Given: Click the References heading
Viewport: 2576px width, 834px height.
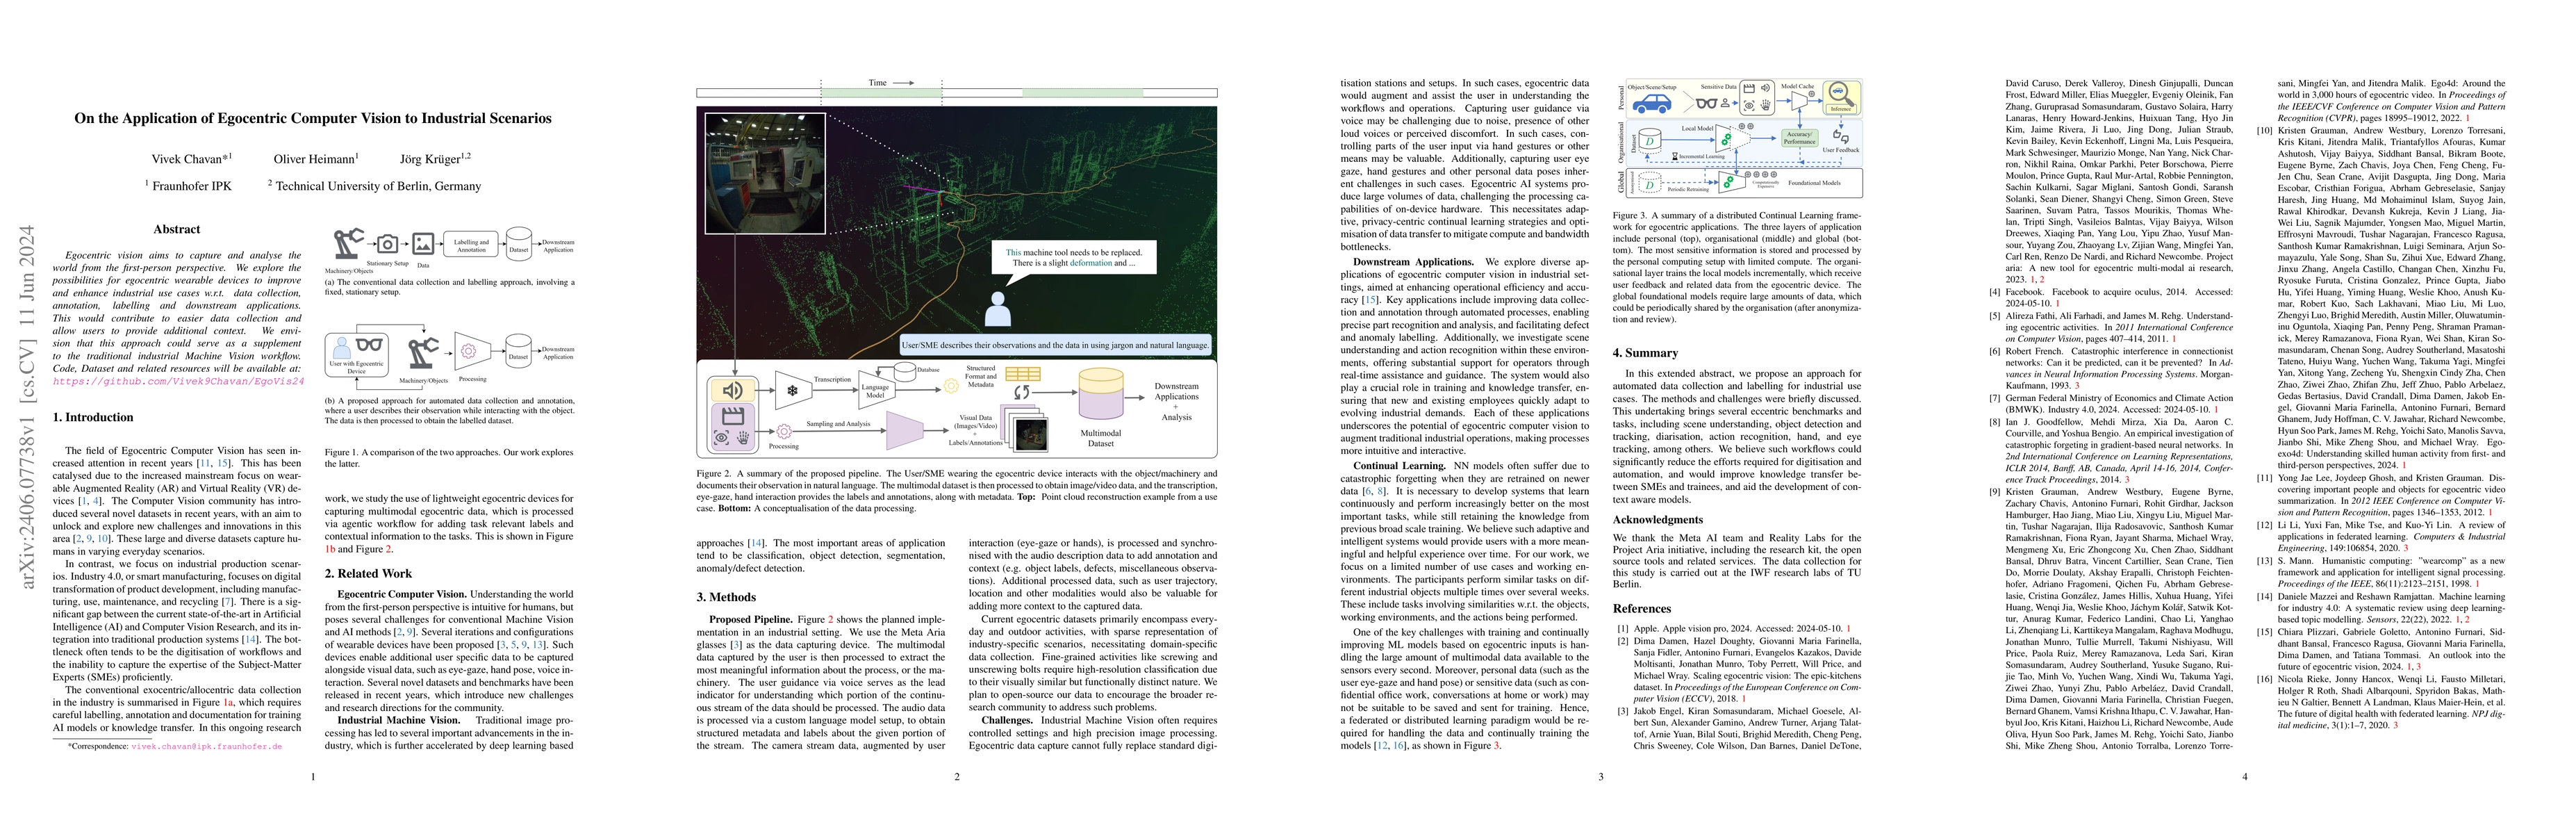Looking at the screenshot, I should coord(1641,609).
